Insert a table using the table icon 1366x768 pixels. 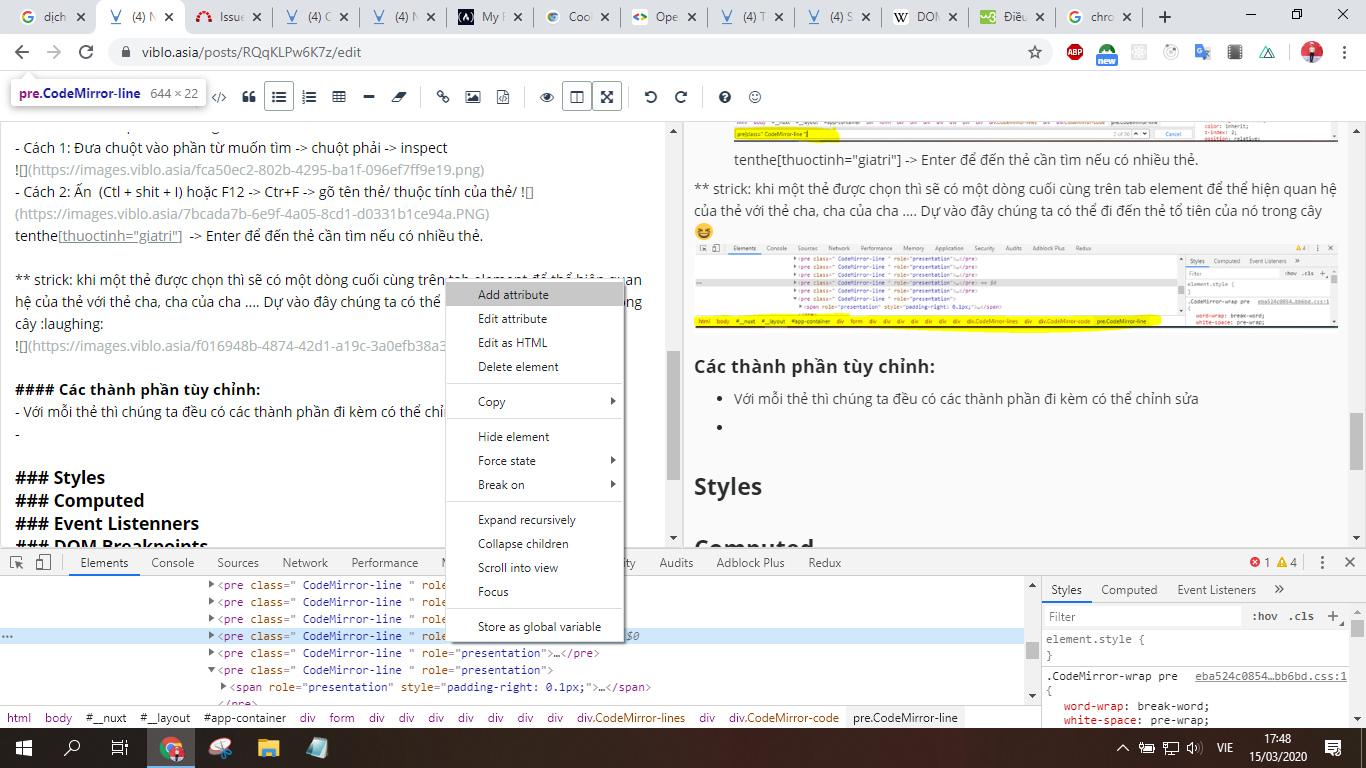pos(339,97)
